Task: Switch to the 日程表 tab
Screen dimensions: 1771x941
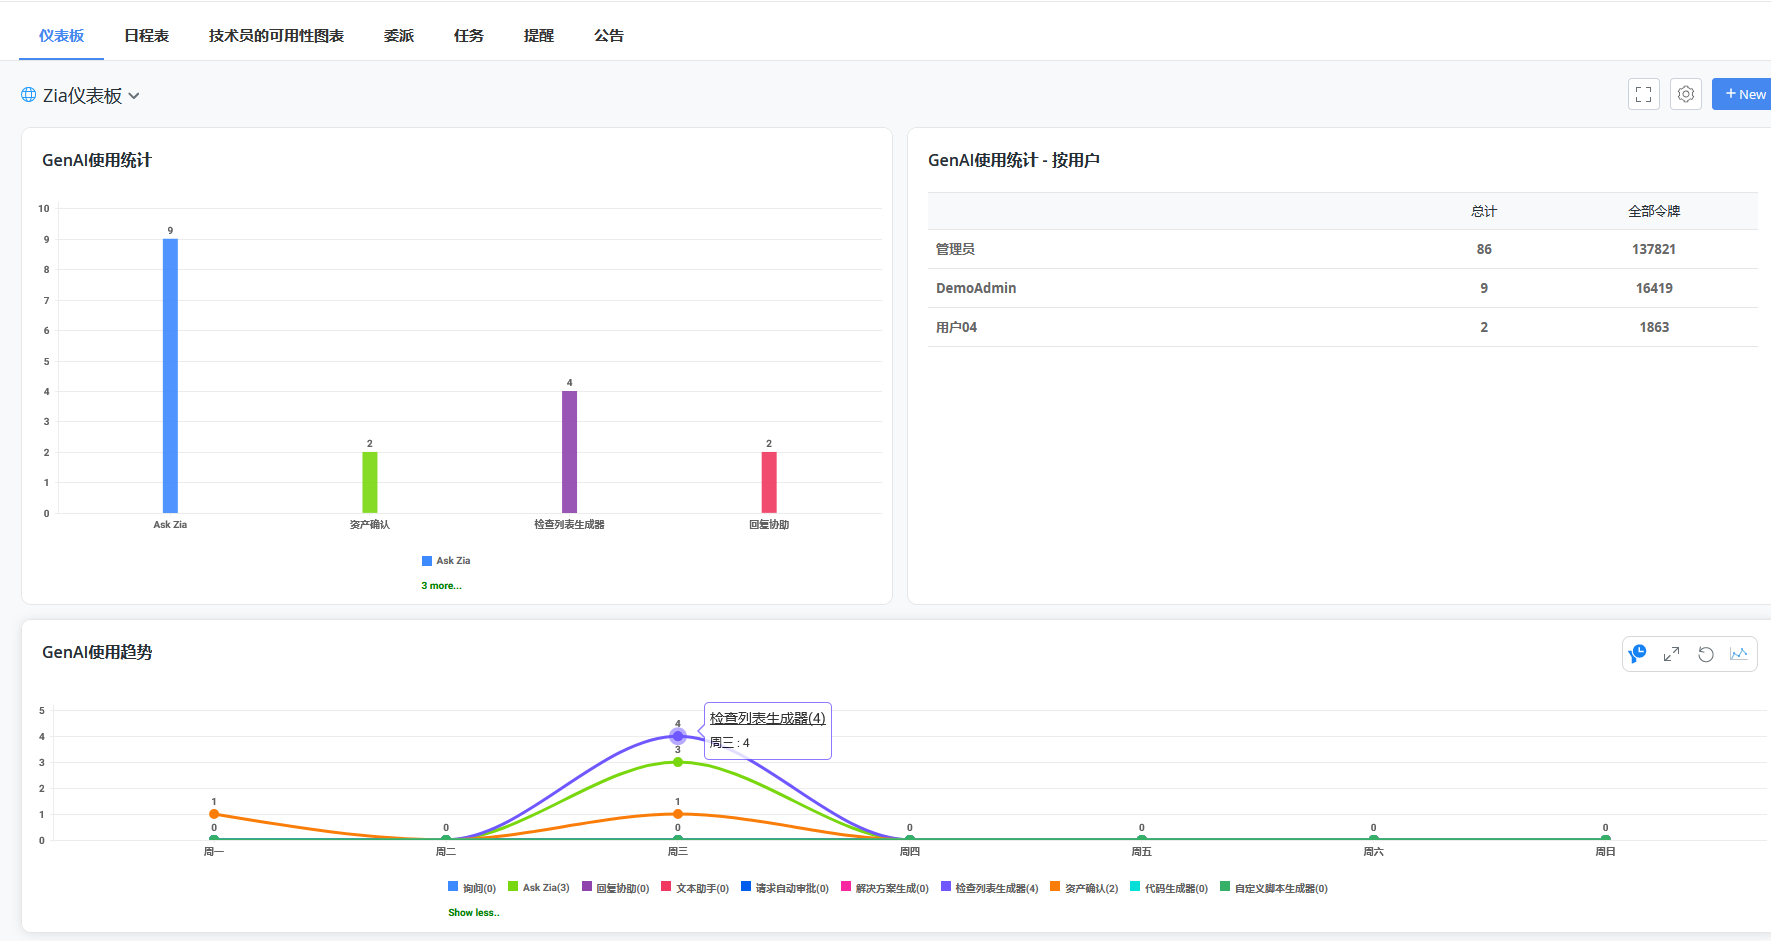Action: coord(146,36)
